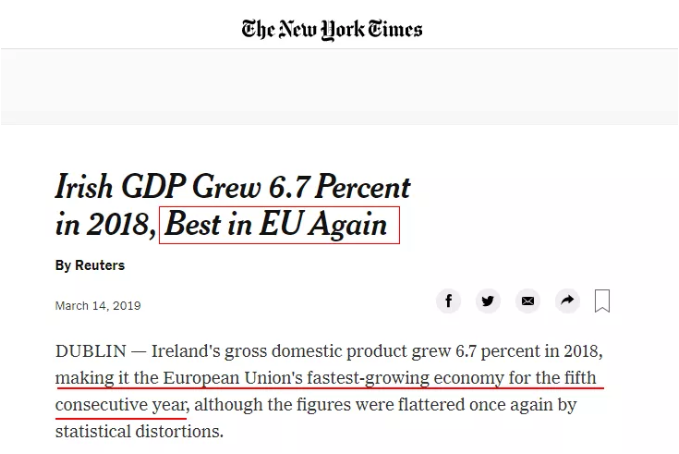Bookmark this article to save it
The image size is (679, 454).
coord(602,301)
